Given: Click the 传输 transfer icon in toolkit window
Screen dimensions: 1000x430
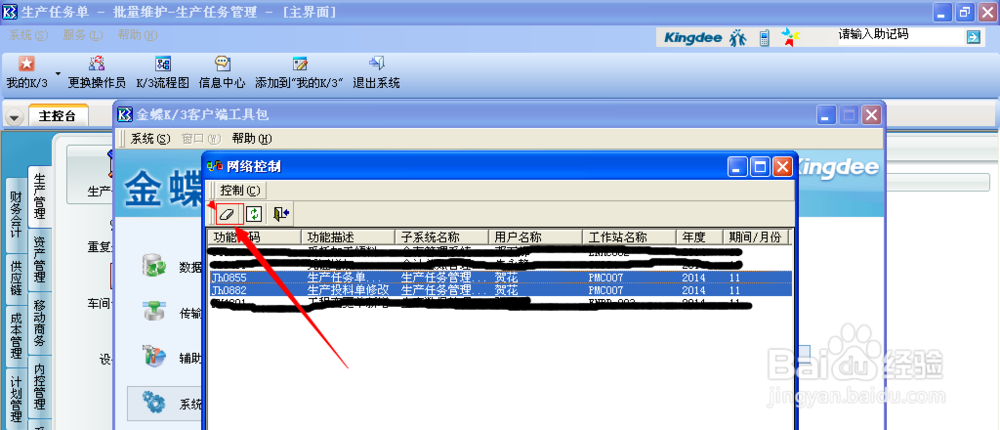Looking at the screenshot, I should pyautogui.click(x=154, y=312).
